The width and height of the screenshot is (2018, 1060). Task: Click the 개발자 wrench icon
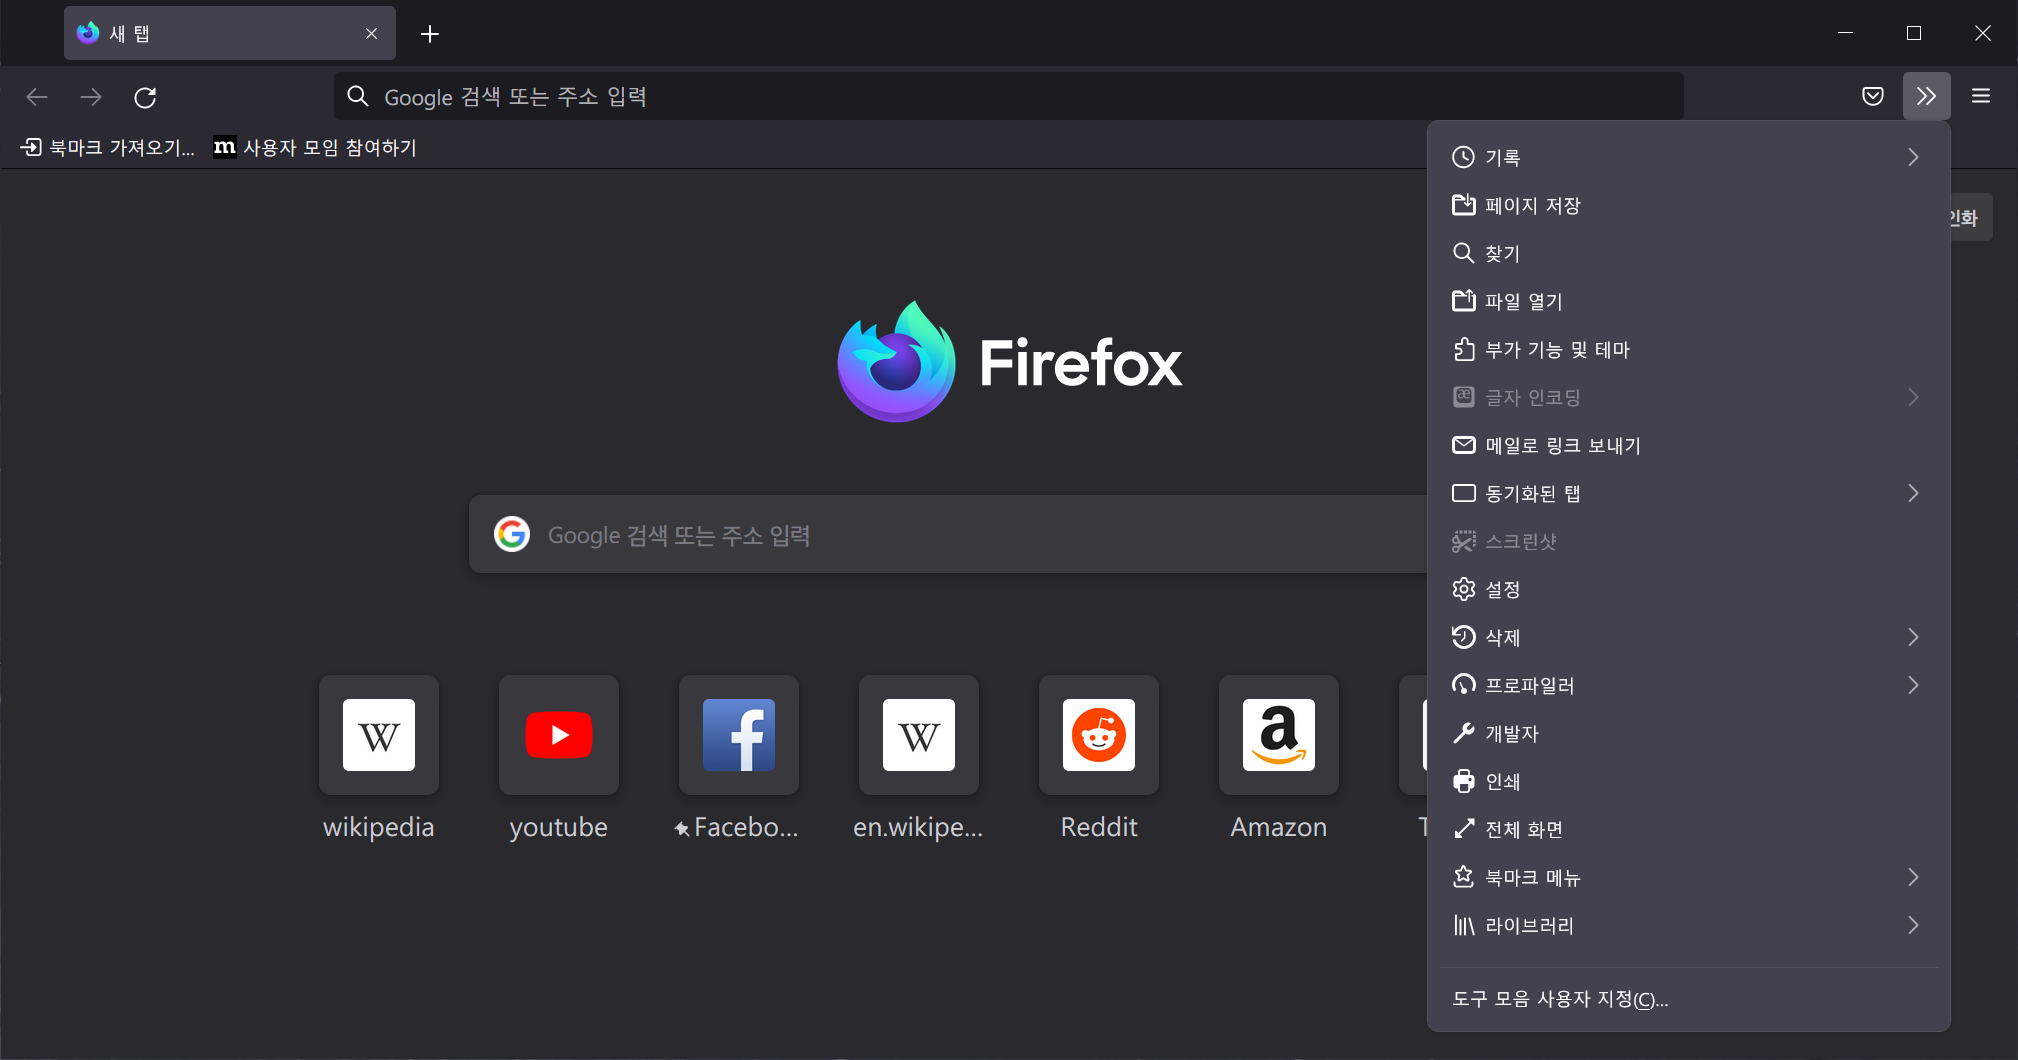pyautogui.click(x=1463, y=733)
